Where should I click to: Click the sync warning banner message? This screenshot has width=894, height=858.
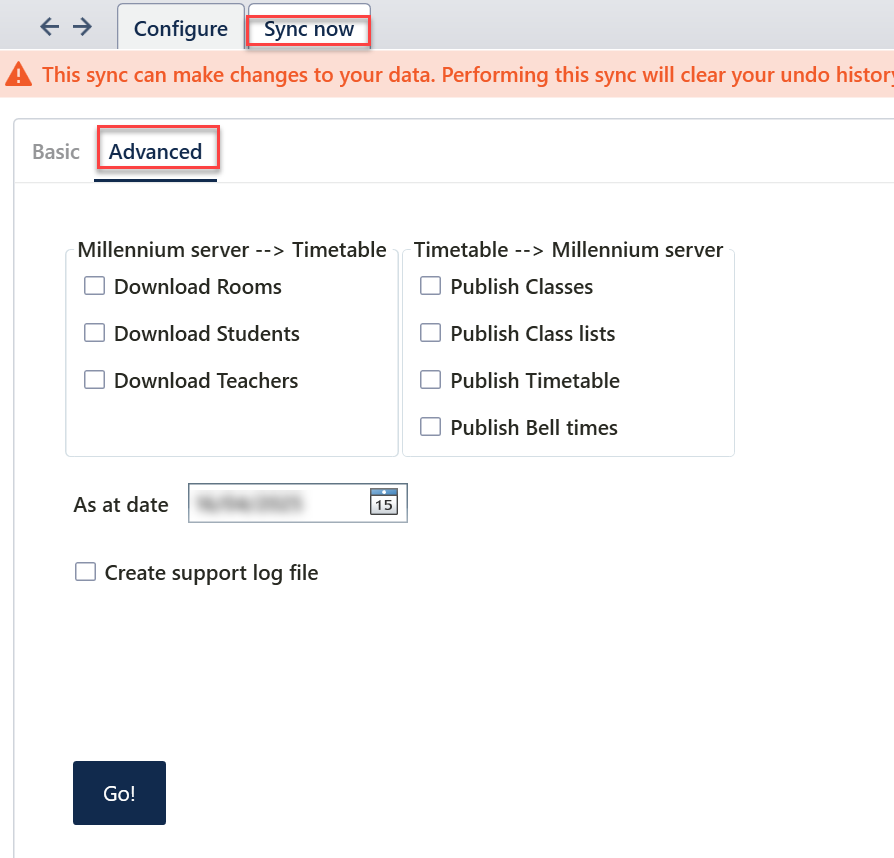pos(468,75)
